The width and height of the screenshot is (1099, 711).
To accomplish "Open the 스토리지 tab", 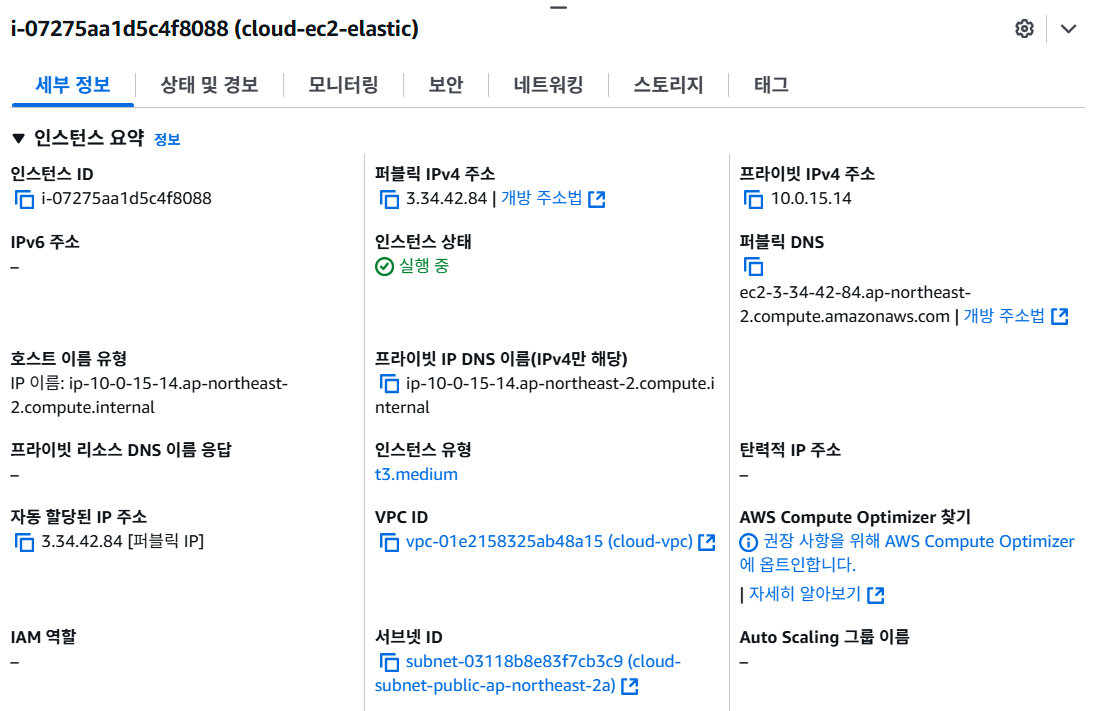I will 668,85.
